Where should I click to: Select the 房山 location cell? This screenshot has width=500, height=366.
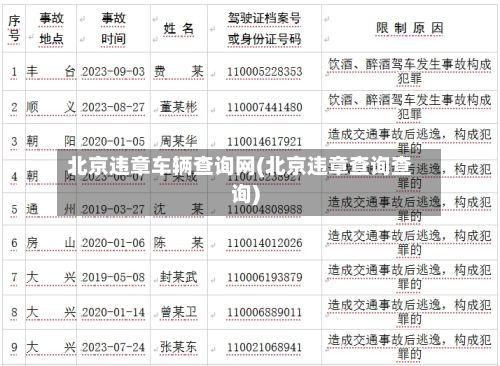tap(51, 243)
